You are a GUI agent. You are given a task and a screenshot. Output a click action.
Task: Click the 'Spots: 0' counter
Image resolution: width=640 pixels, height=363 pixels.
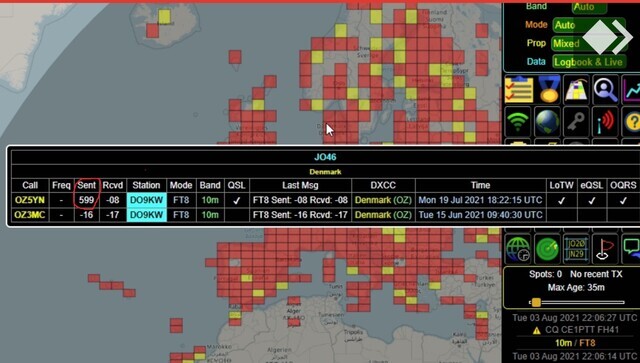(545, 274)
